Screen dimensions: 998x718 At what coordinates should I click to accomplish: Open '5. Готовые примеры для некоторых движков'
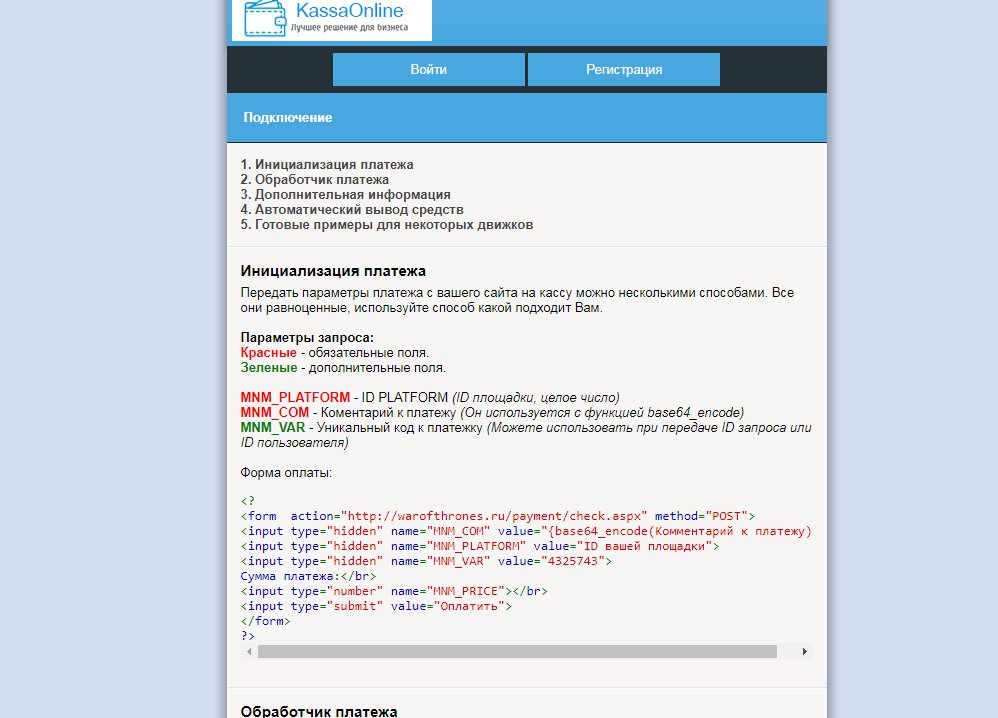387,225
